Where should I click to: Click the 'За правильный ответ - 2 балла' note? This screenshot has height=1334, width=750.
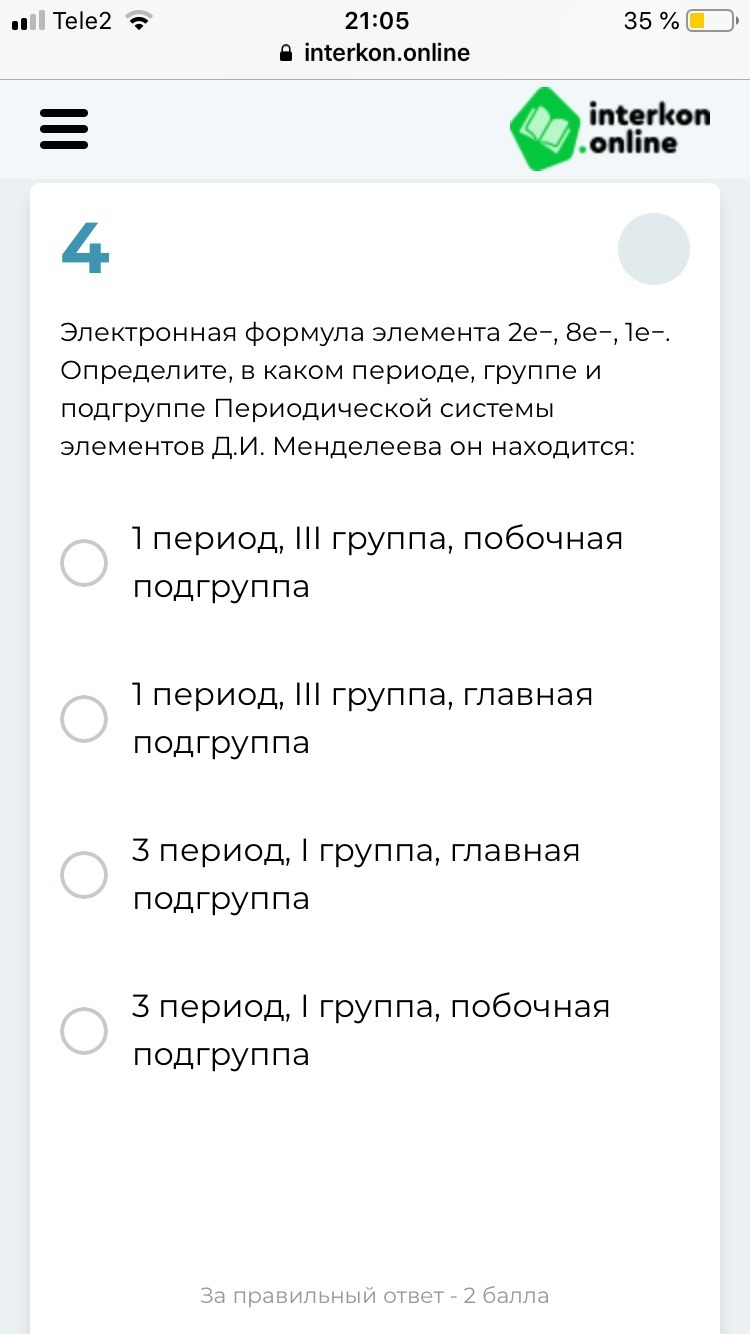(x=374, y=1296)
